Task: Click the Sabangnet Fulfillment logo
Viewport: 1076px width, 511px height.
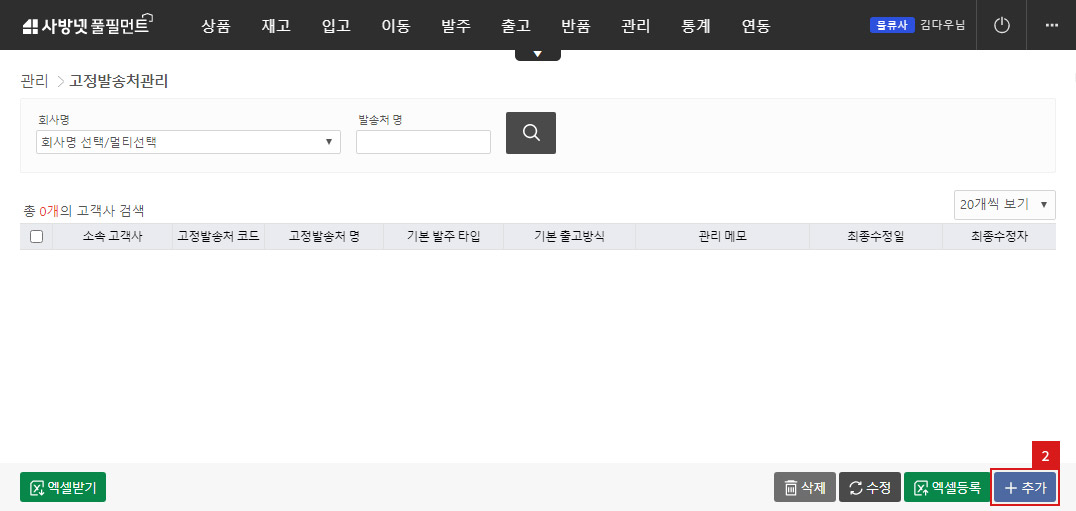Action: click(88, 25)
